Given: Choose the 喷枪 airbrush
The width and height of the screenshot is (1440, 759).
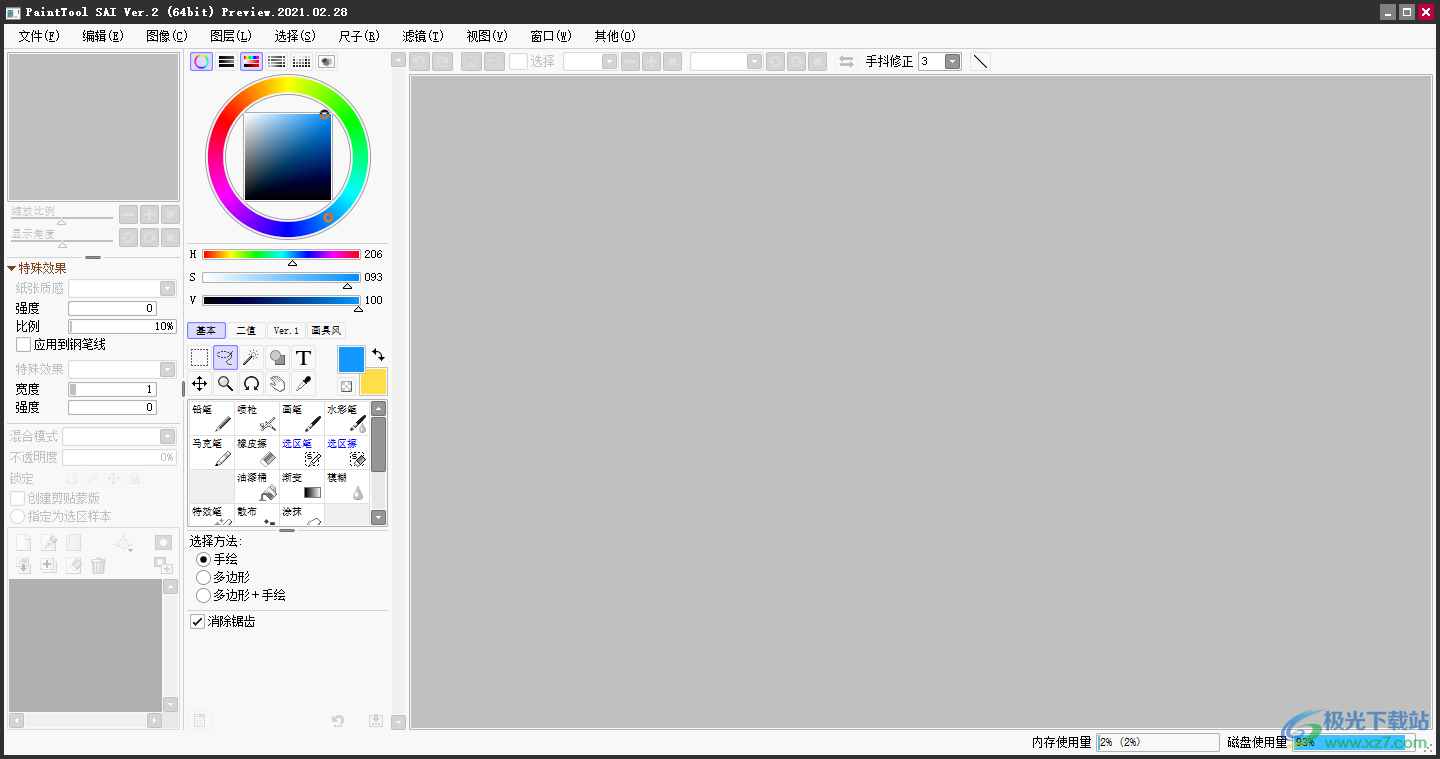Looking at the screenshot, I should (x=256, y=418).
